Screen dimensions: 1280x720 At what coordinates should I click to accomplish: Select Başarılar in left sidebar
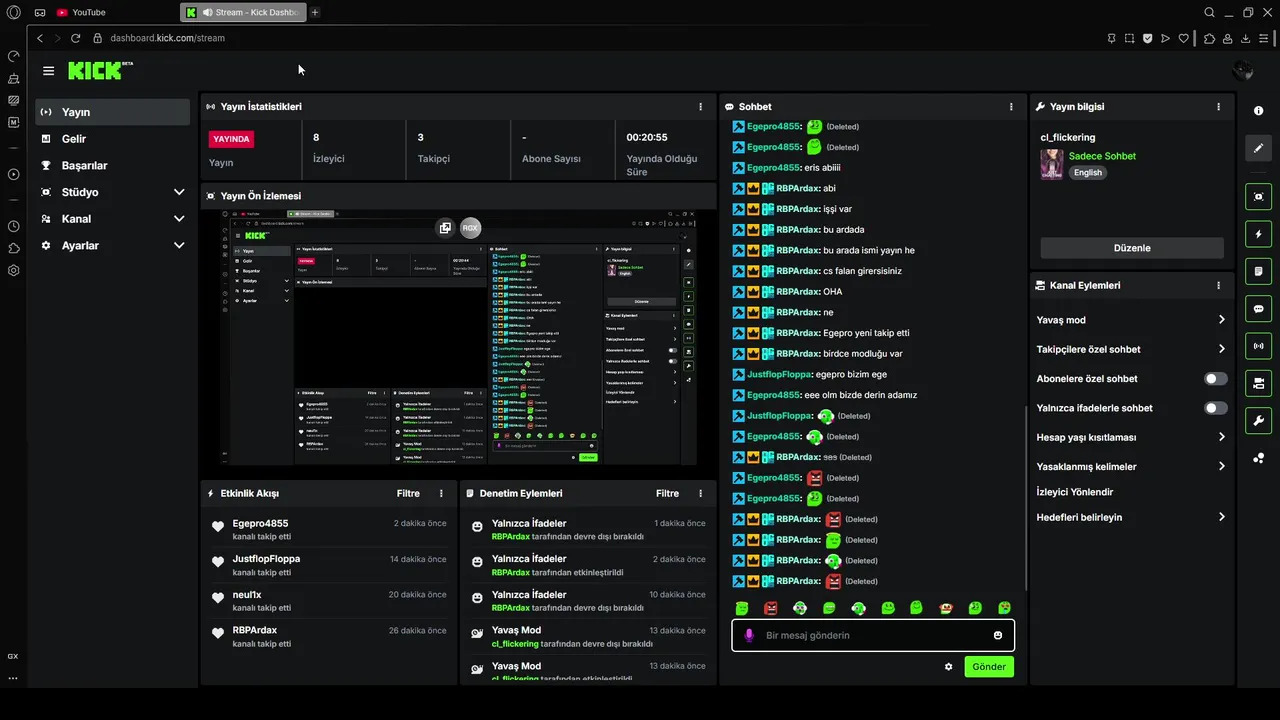coord(112,165)
